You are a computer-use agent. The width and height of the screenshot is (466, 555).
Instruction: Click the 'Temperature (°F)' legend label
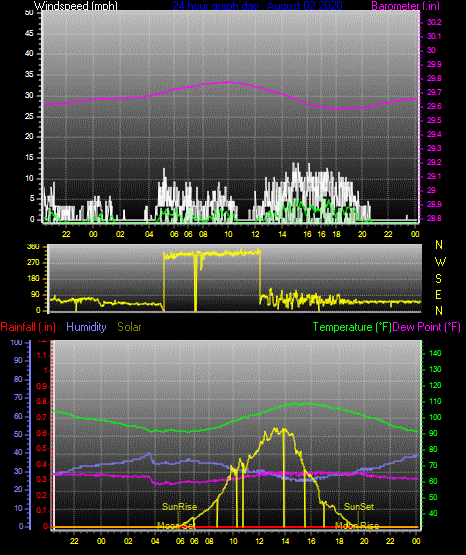352,327
